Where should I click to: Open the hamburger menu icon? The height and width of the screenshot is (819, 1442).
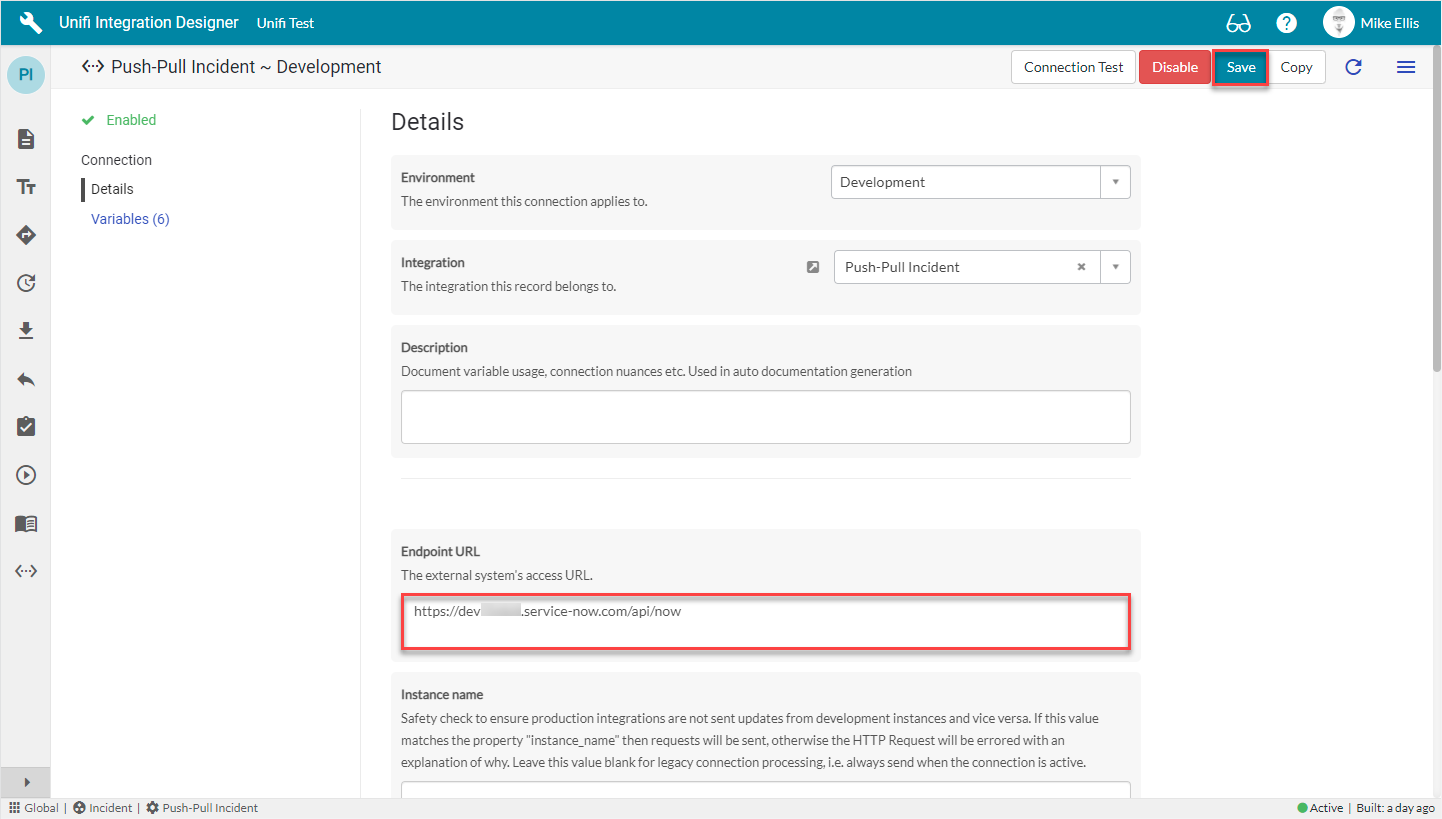point(1405,67)
